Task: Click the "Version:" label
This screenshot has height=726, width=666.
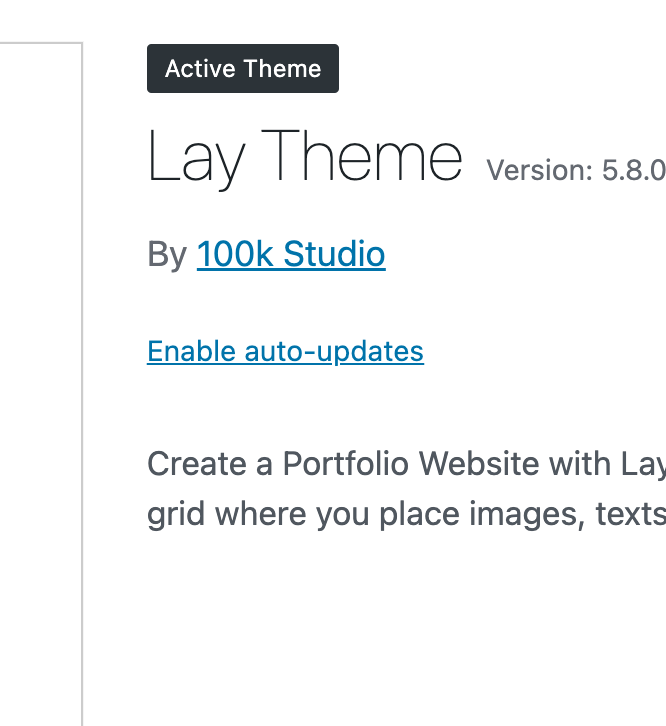Action: (540, 171)
